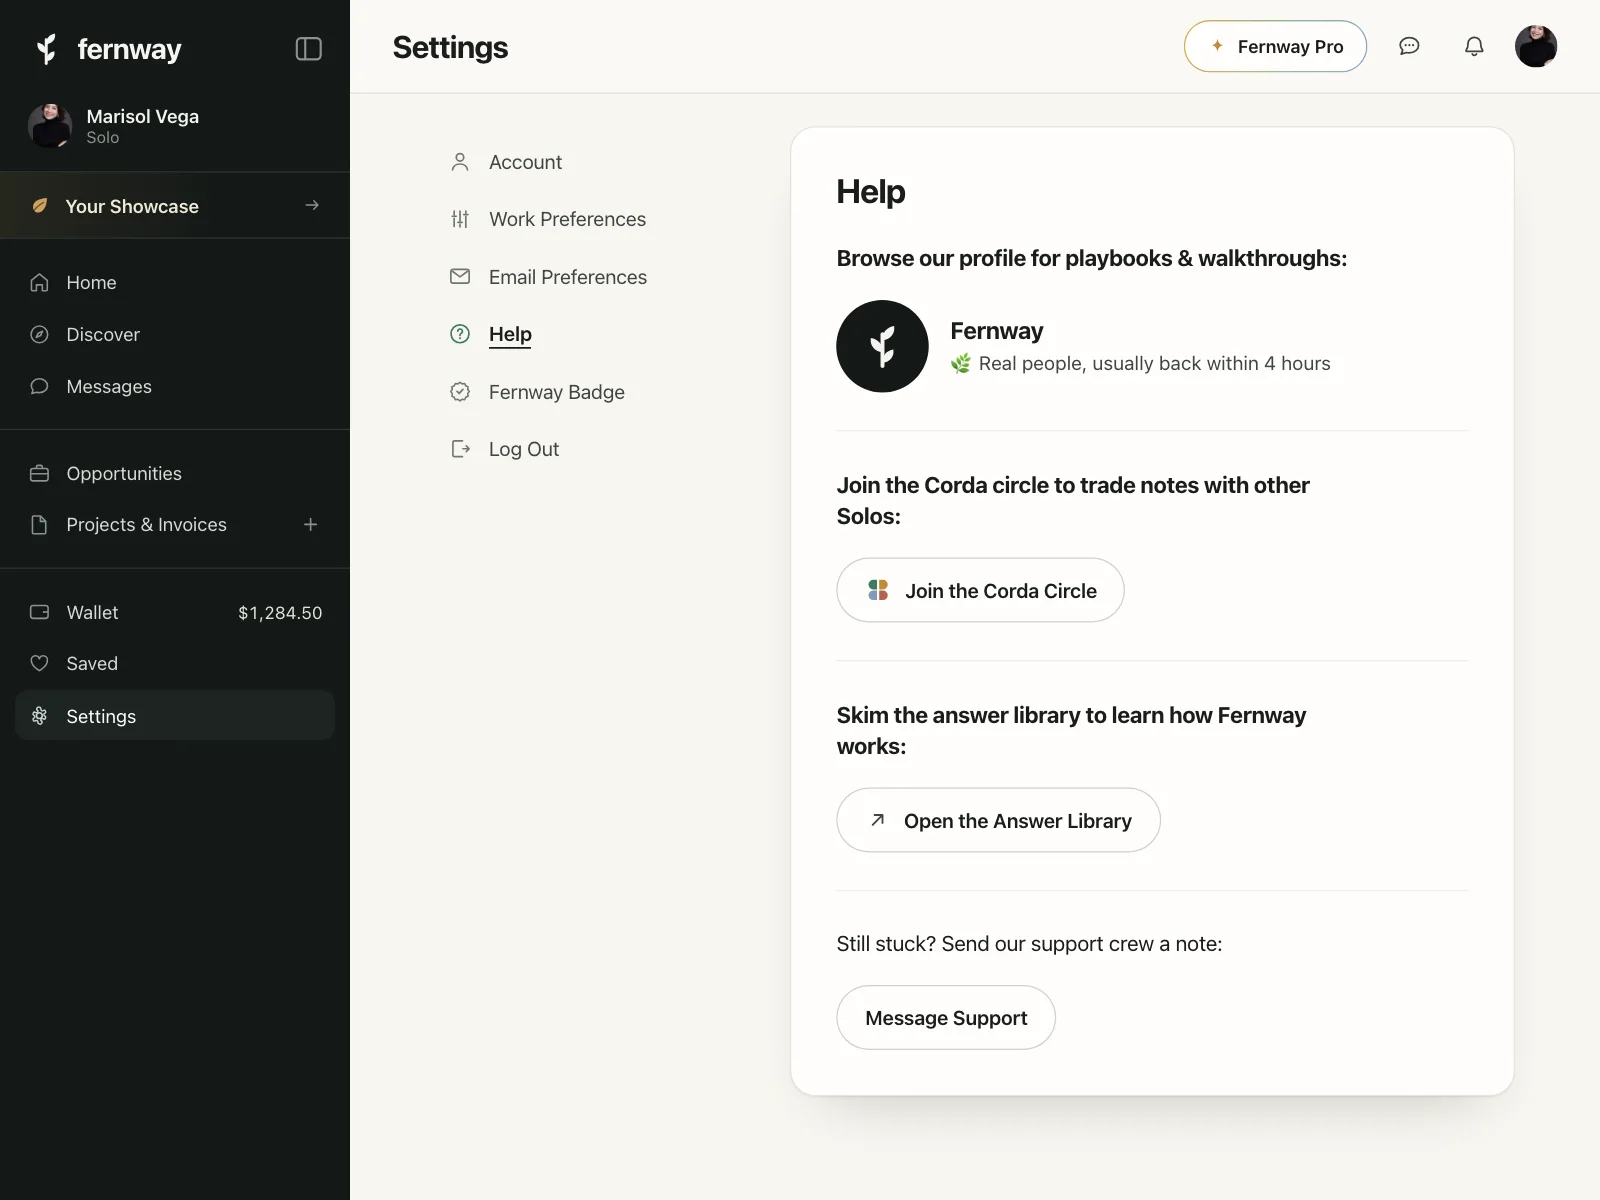Click the Corda four-color logo icon
The image size is (1600, 1200).
coord(878,590)
